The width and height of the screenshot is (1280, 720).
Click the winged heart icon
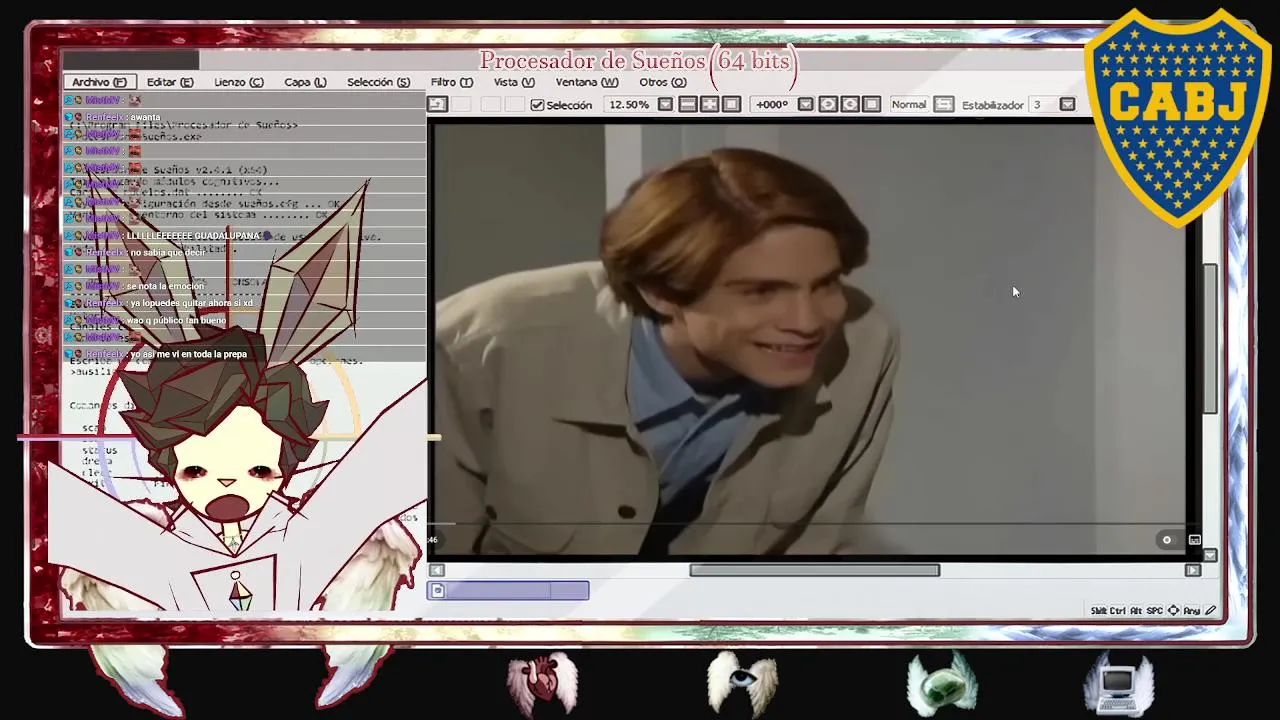(x=542, y=683)
